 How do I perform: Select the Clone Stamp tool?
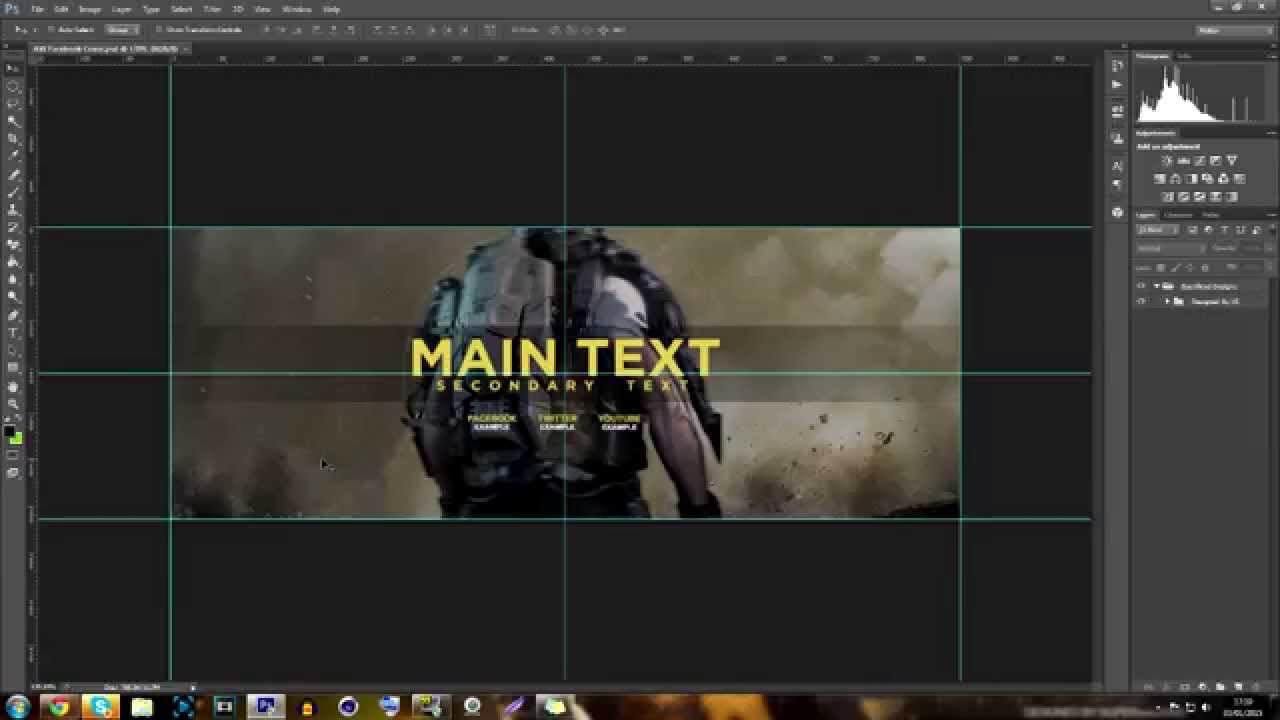[x=13, y=211]
